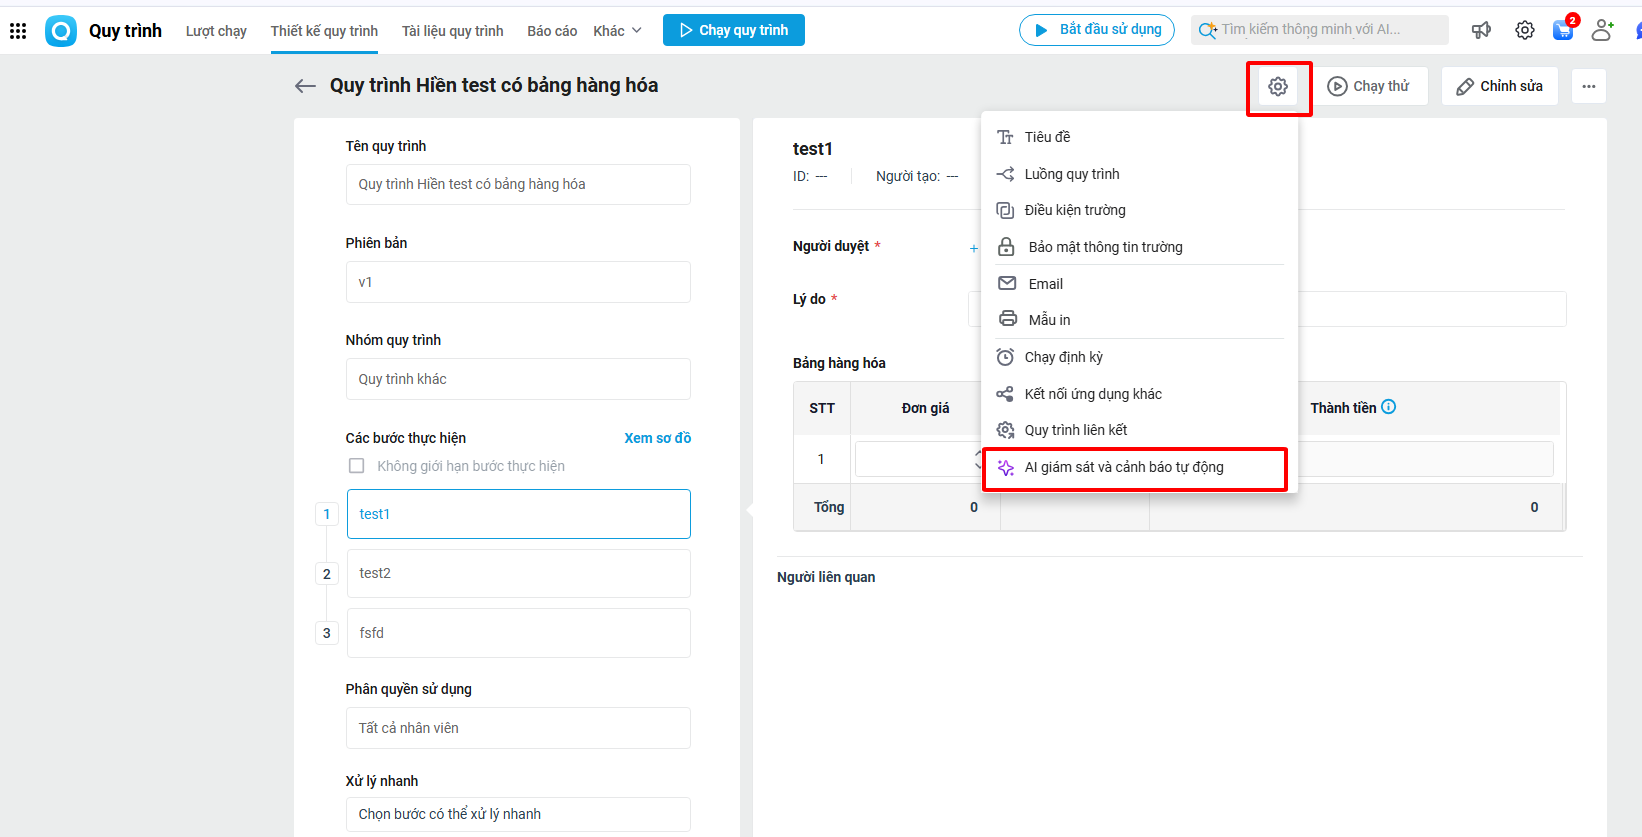This screenshot has width=1642, height=837.
Task: Click the announcements megaphone icon
Action: pyautogui.click(x=1481, y=30)
